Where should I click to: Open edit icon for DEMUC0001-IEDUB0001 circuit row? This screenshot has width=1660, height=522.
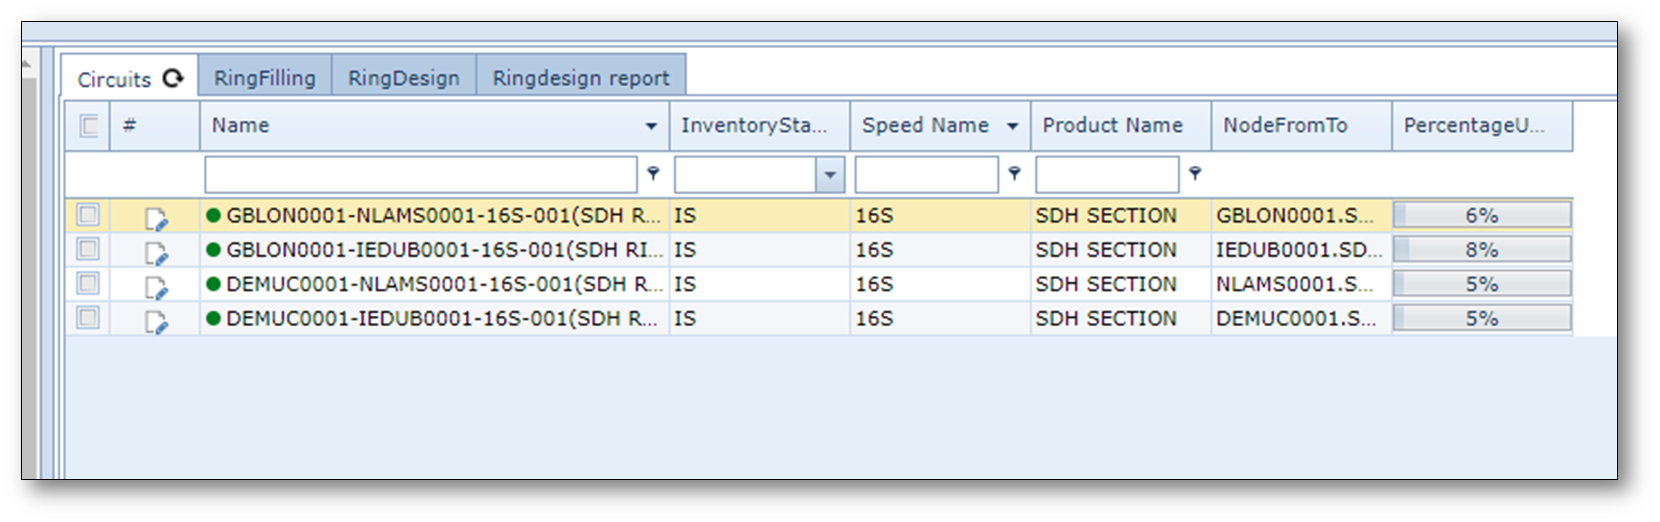(x=156, y=321)
